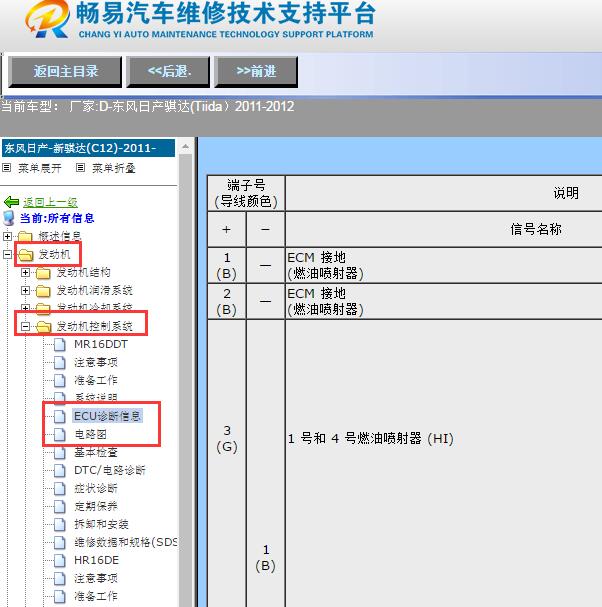Viewport: 602px width, 607px height.
Task: Collapse the 发动机 folder node
Action: [x=7, y=254]
